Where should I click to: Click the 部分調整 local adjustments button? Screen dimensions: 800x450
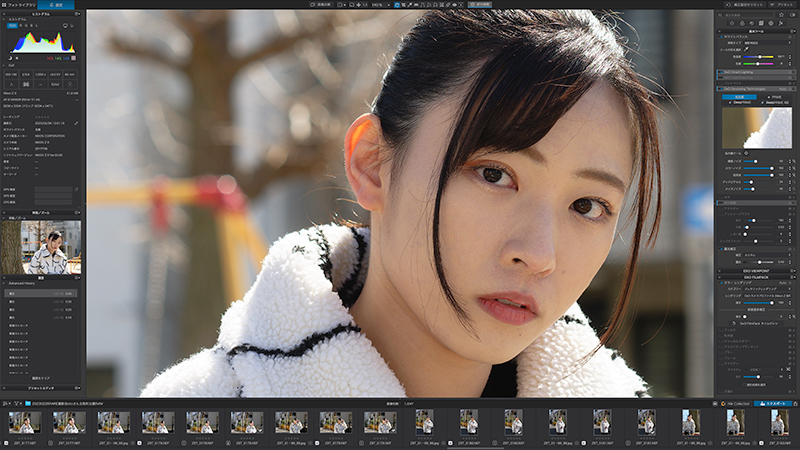coord(480,5)
